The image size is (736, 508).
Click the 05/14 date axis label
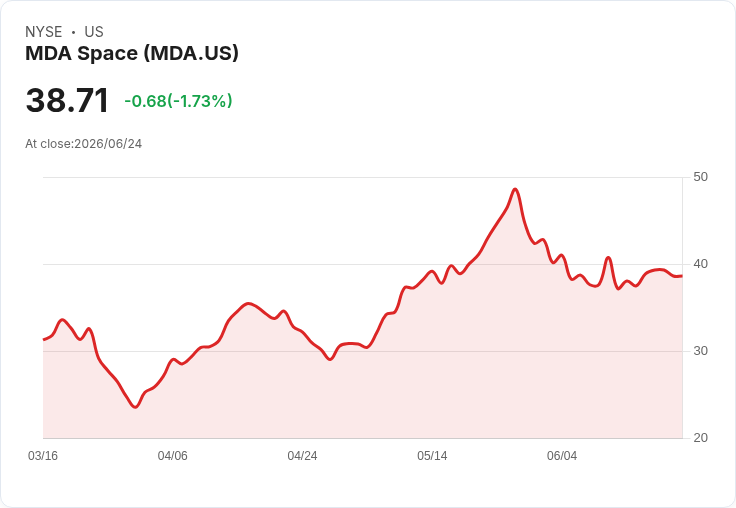432,456
